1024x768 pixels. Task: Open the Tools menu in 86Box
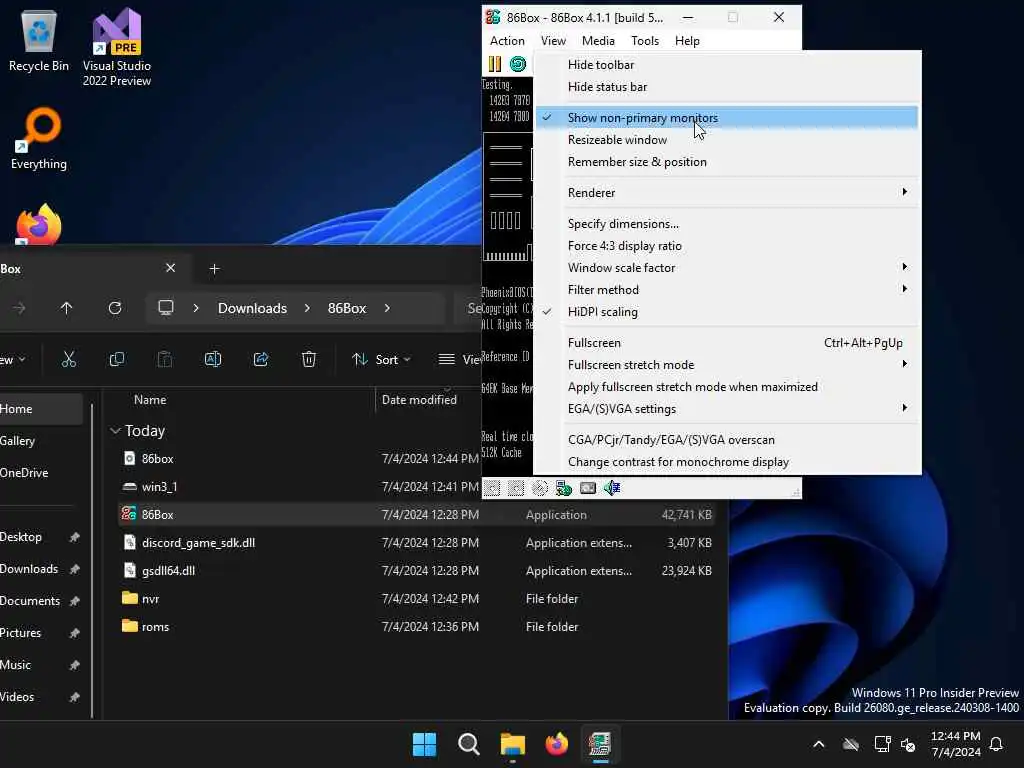coord(645,40)
